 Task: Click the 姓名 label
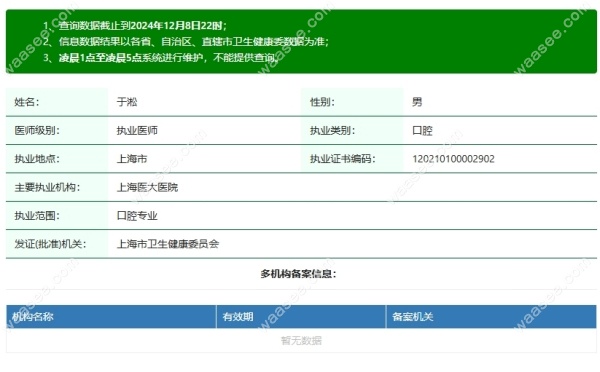27,102
